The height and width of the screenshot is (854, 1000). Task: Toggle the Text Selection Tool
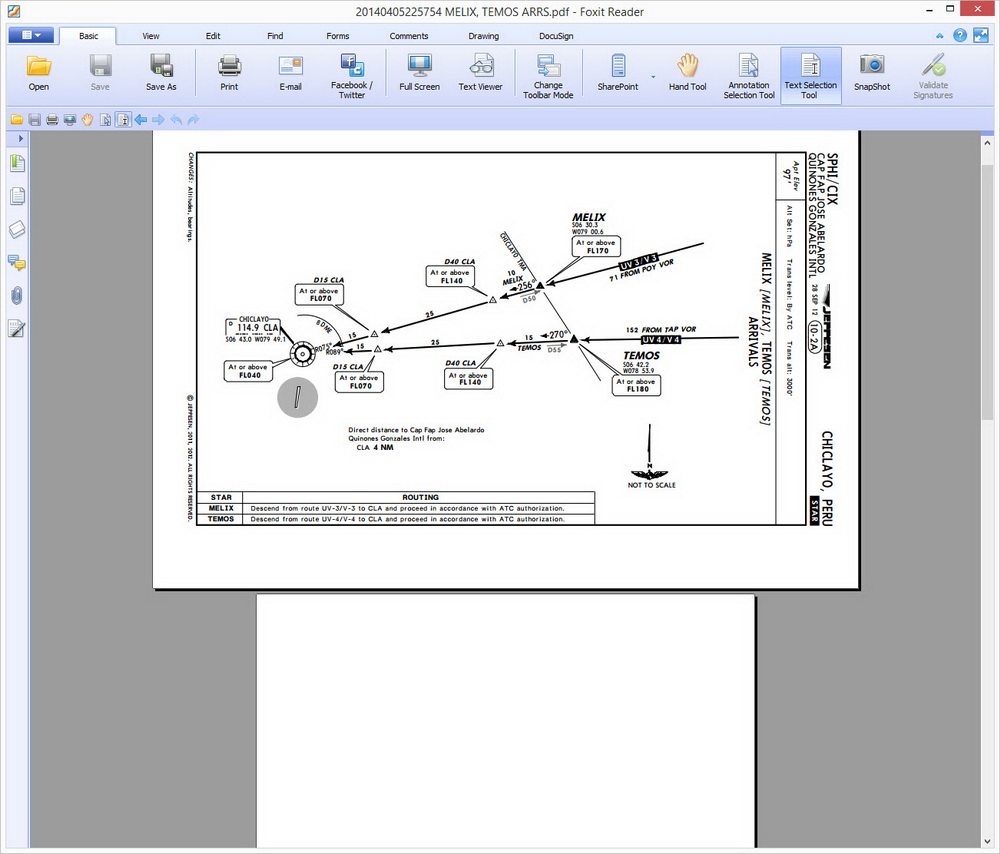tap(810, 75)
